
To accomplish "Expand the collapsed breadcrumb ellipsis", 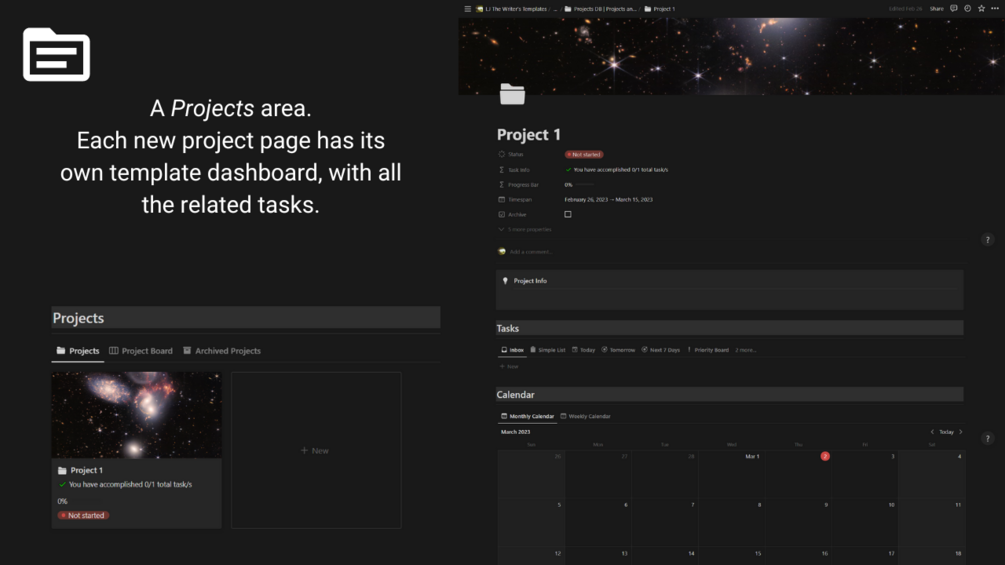I will point(555,9).
